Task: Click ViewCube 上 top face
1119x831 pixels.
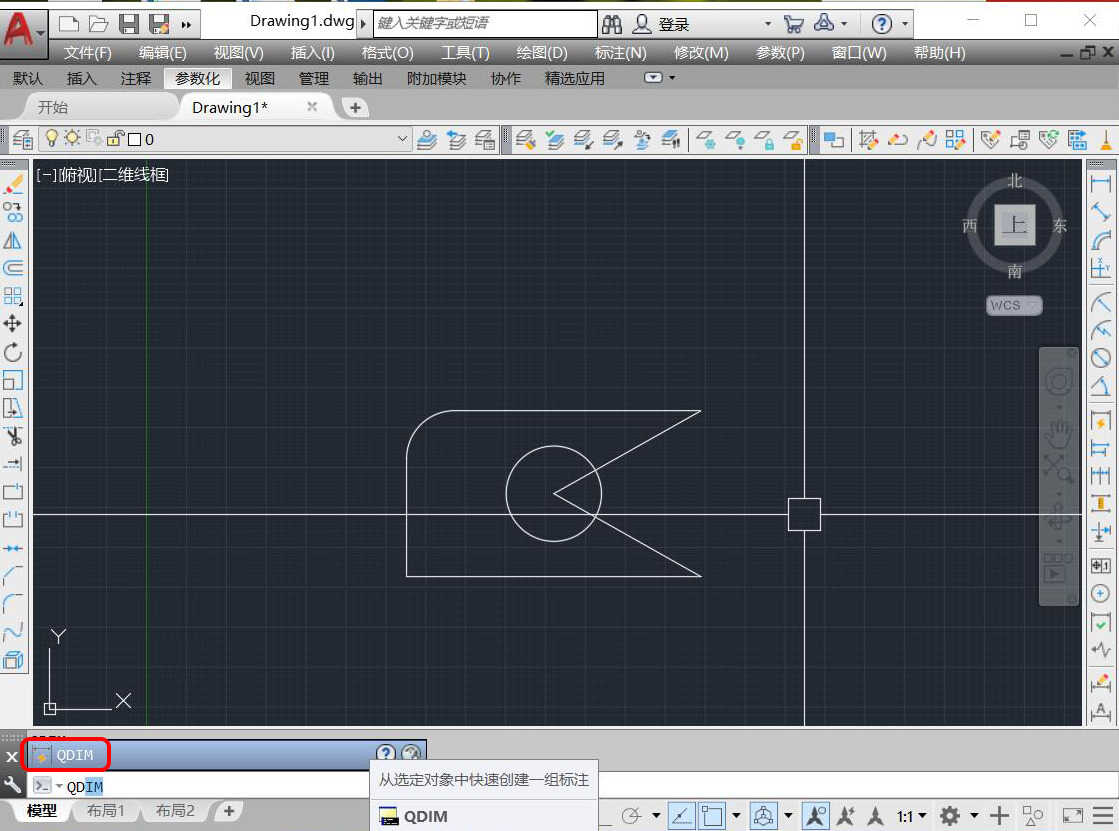Action: 1015,225
